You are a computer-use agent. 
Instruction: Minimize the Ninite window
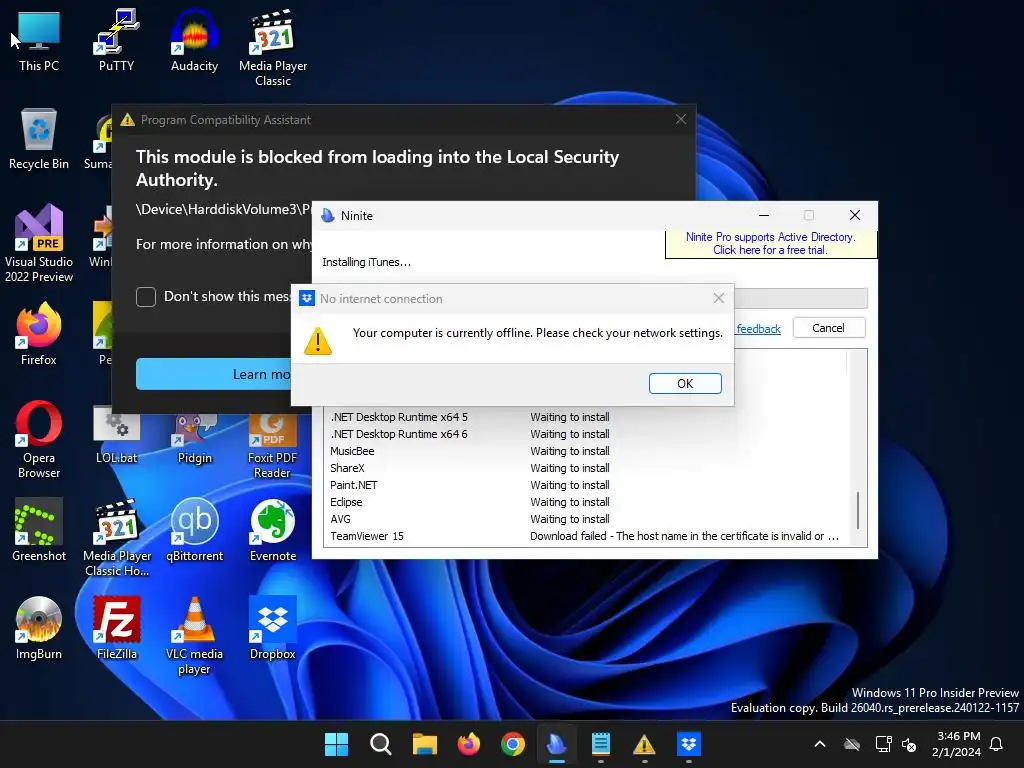763,216
